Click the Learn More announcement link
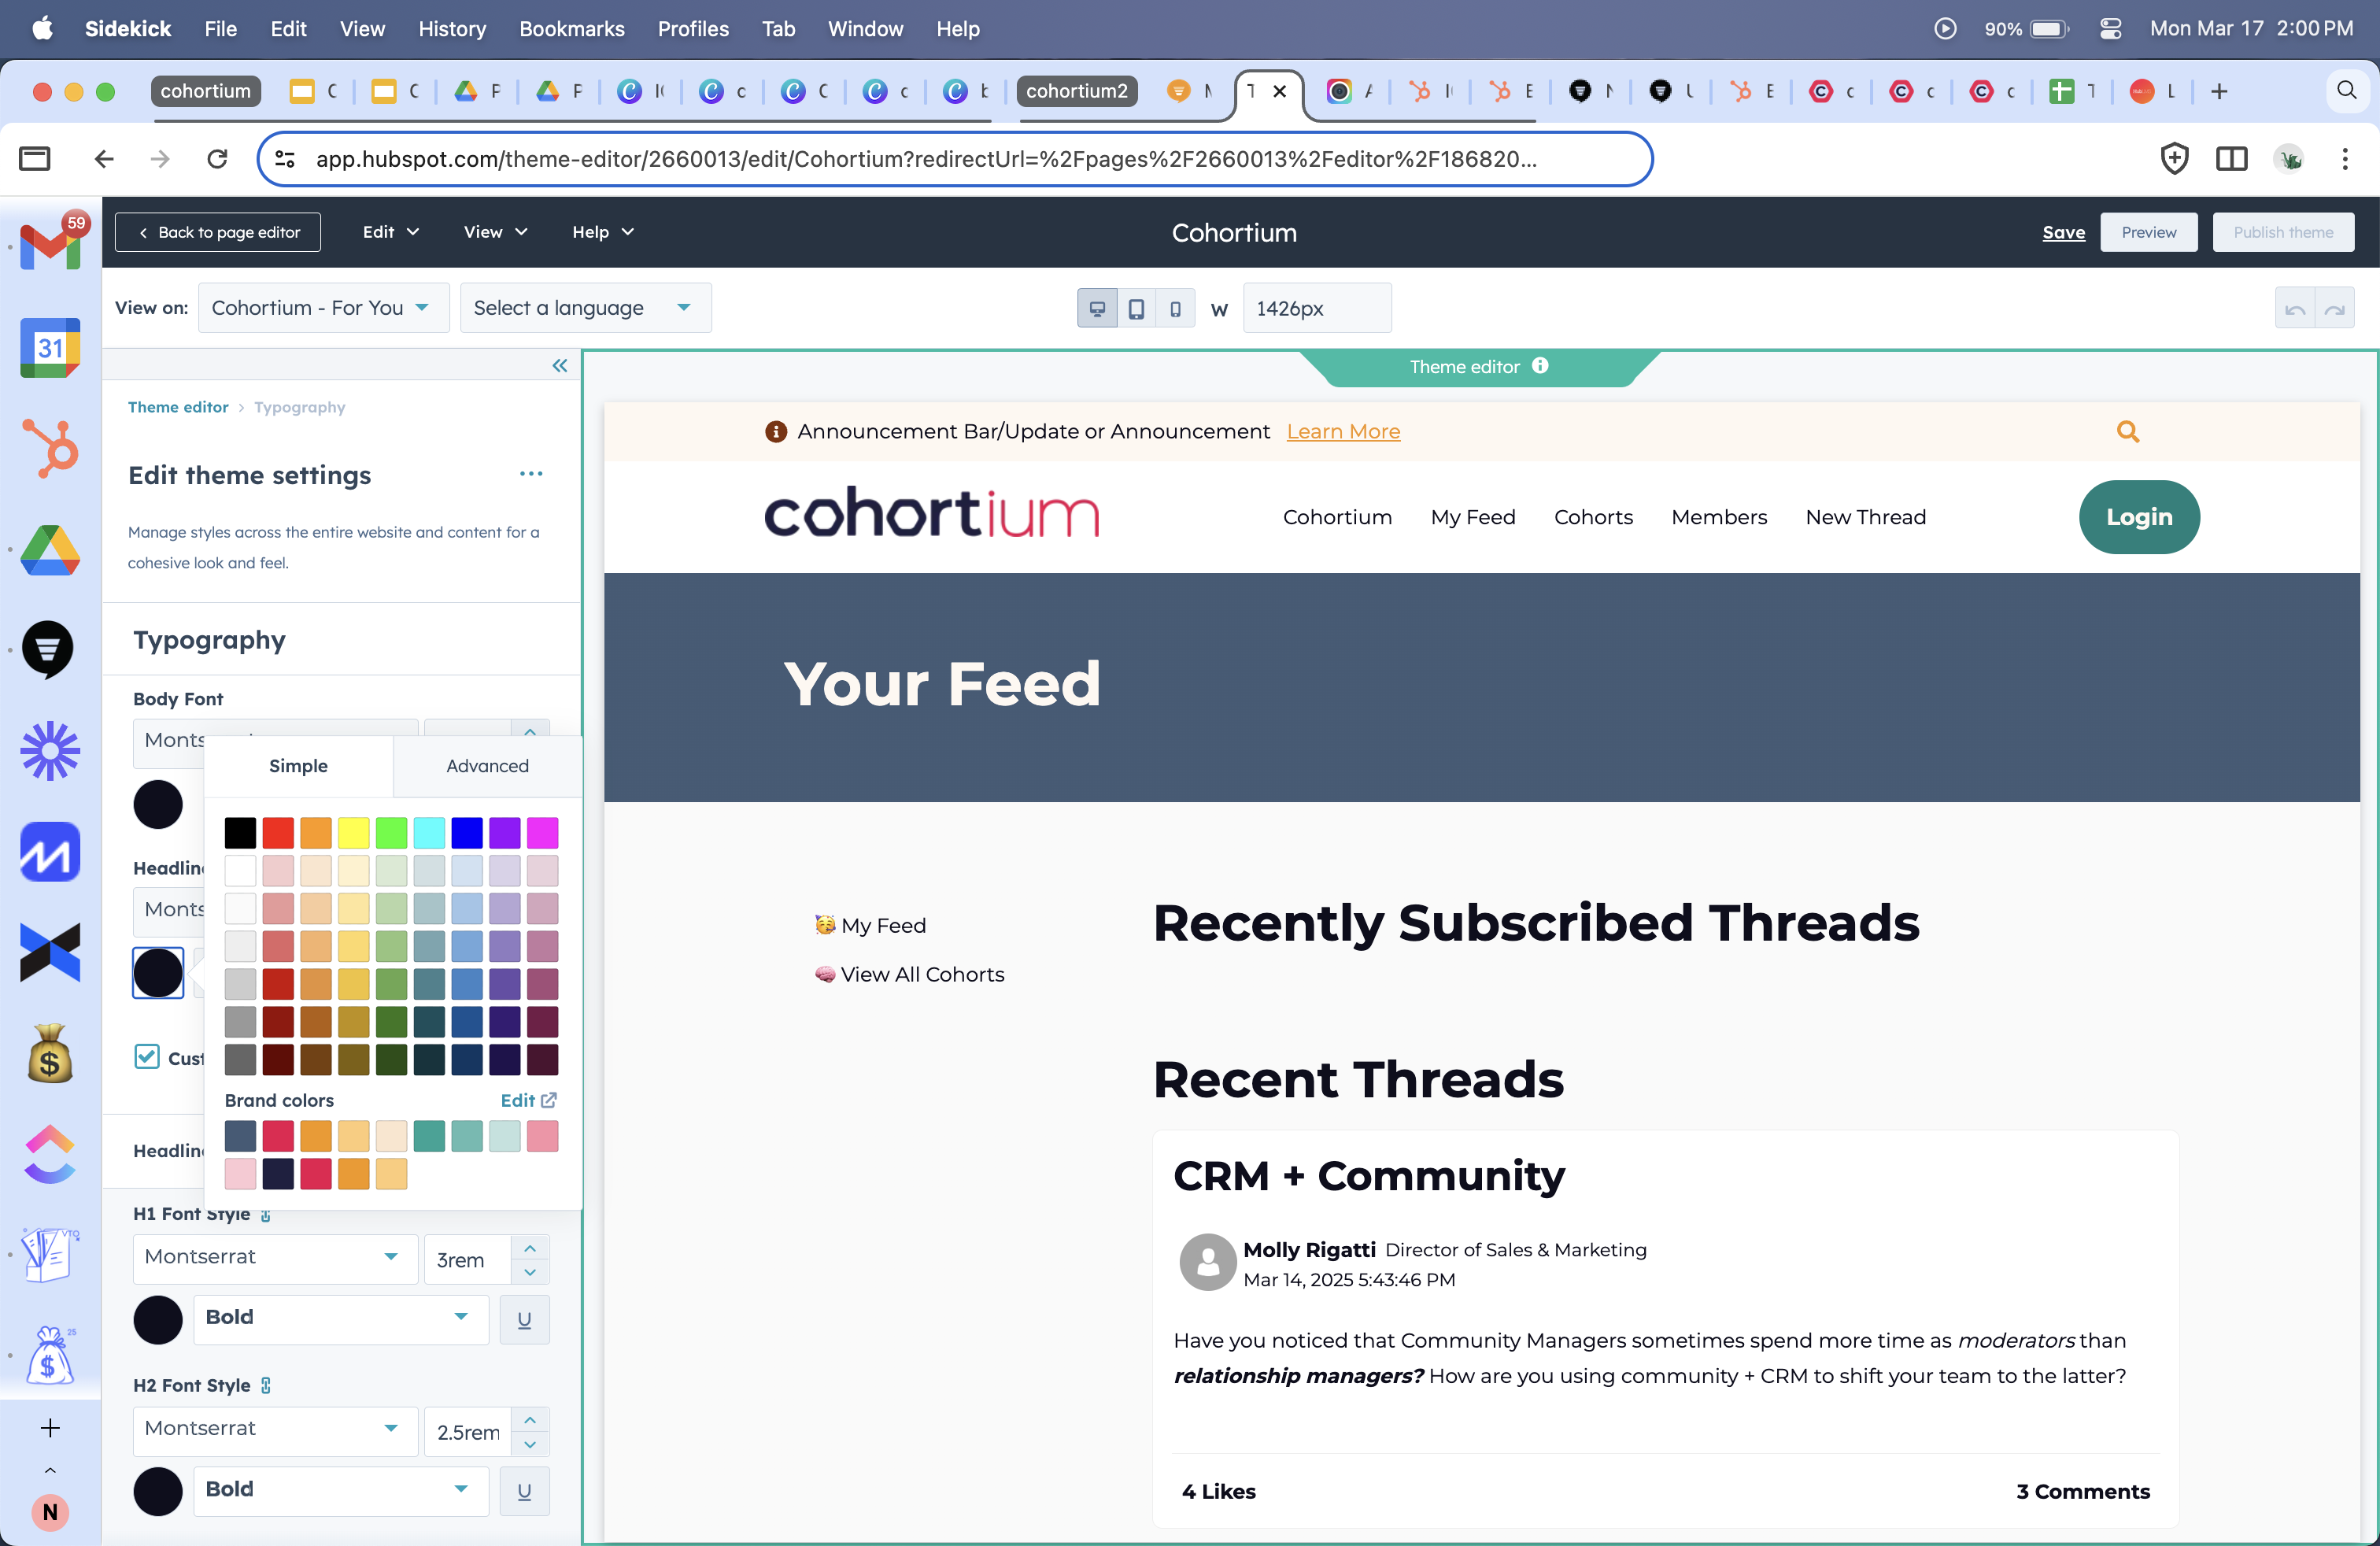Screen dimensions: 2380x1546 [1343, 431]
